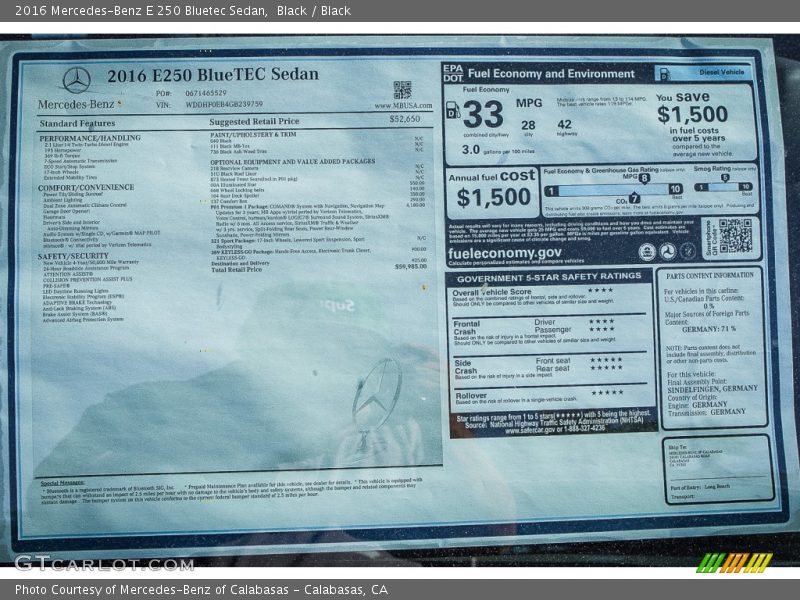
Task: Click the SINDELFINGEN, GERMANY assembly point
Action: 713,389
